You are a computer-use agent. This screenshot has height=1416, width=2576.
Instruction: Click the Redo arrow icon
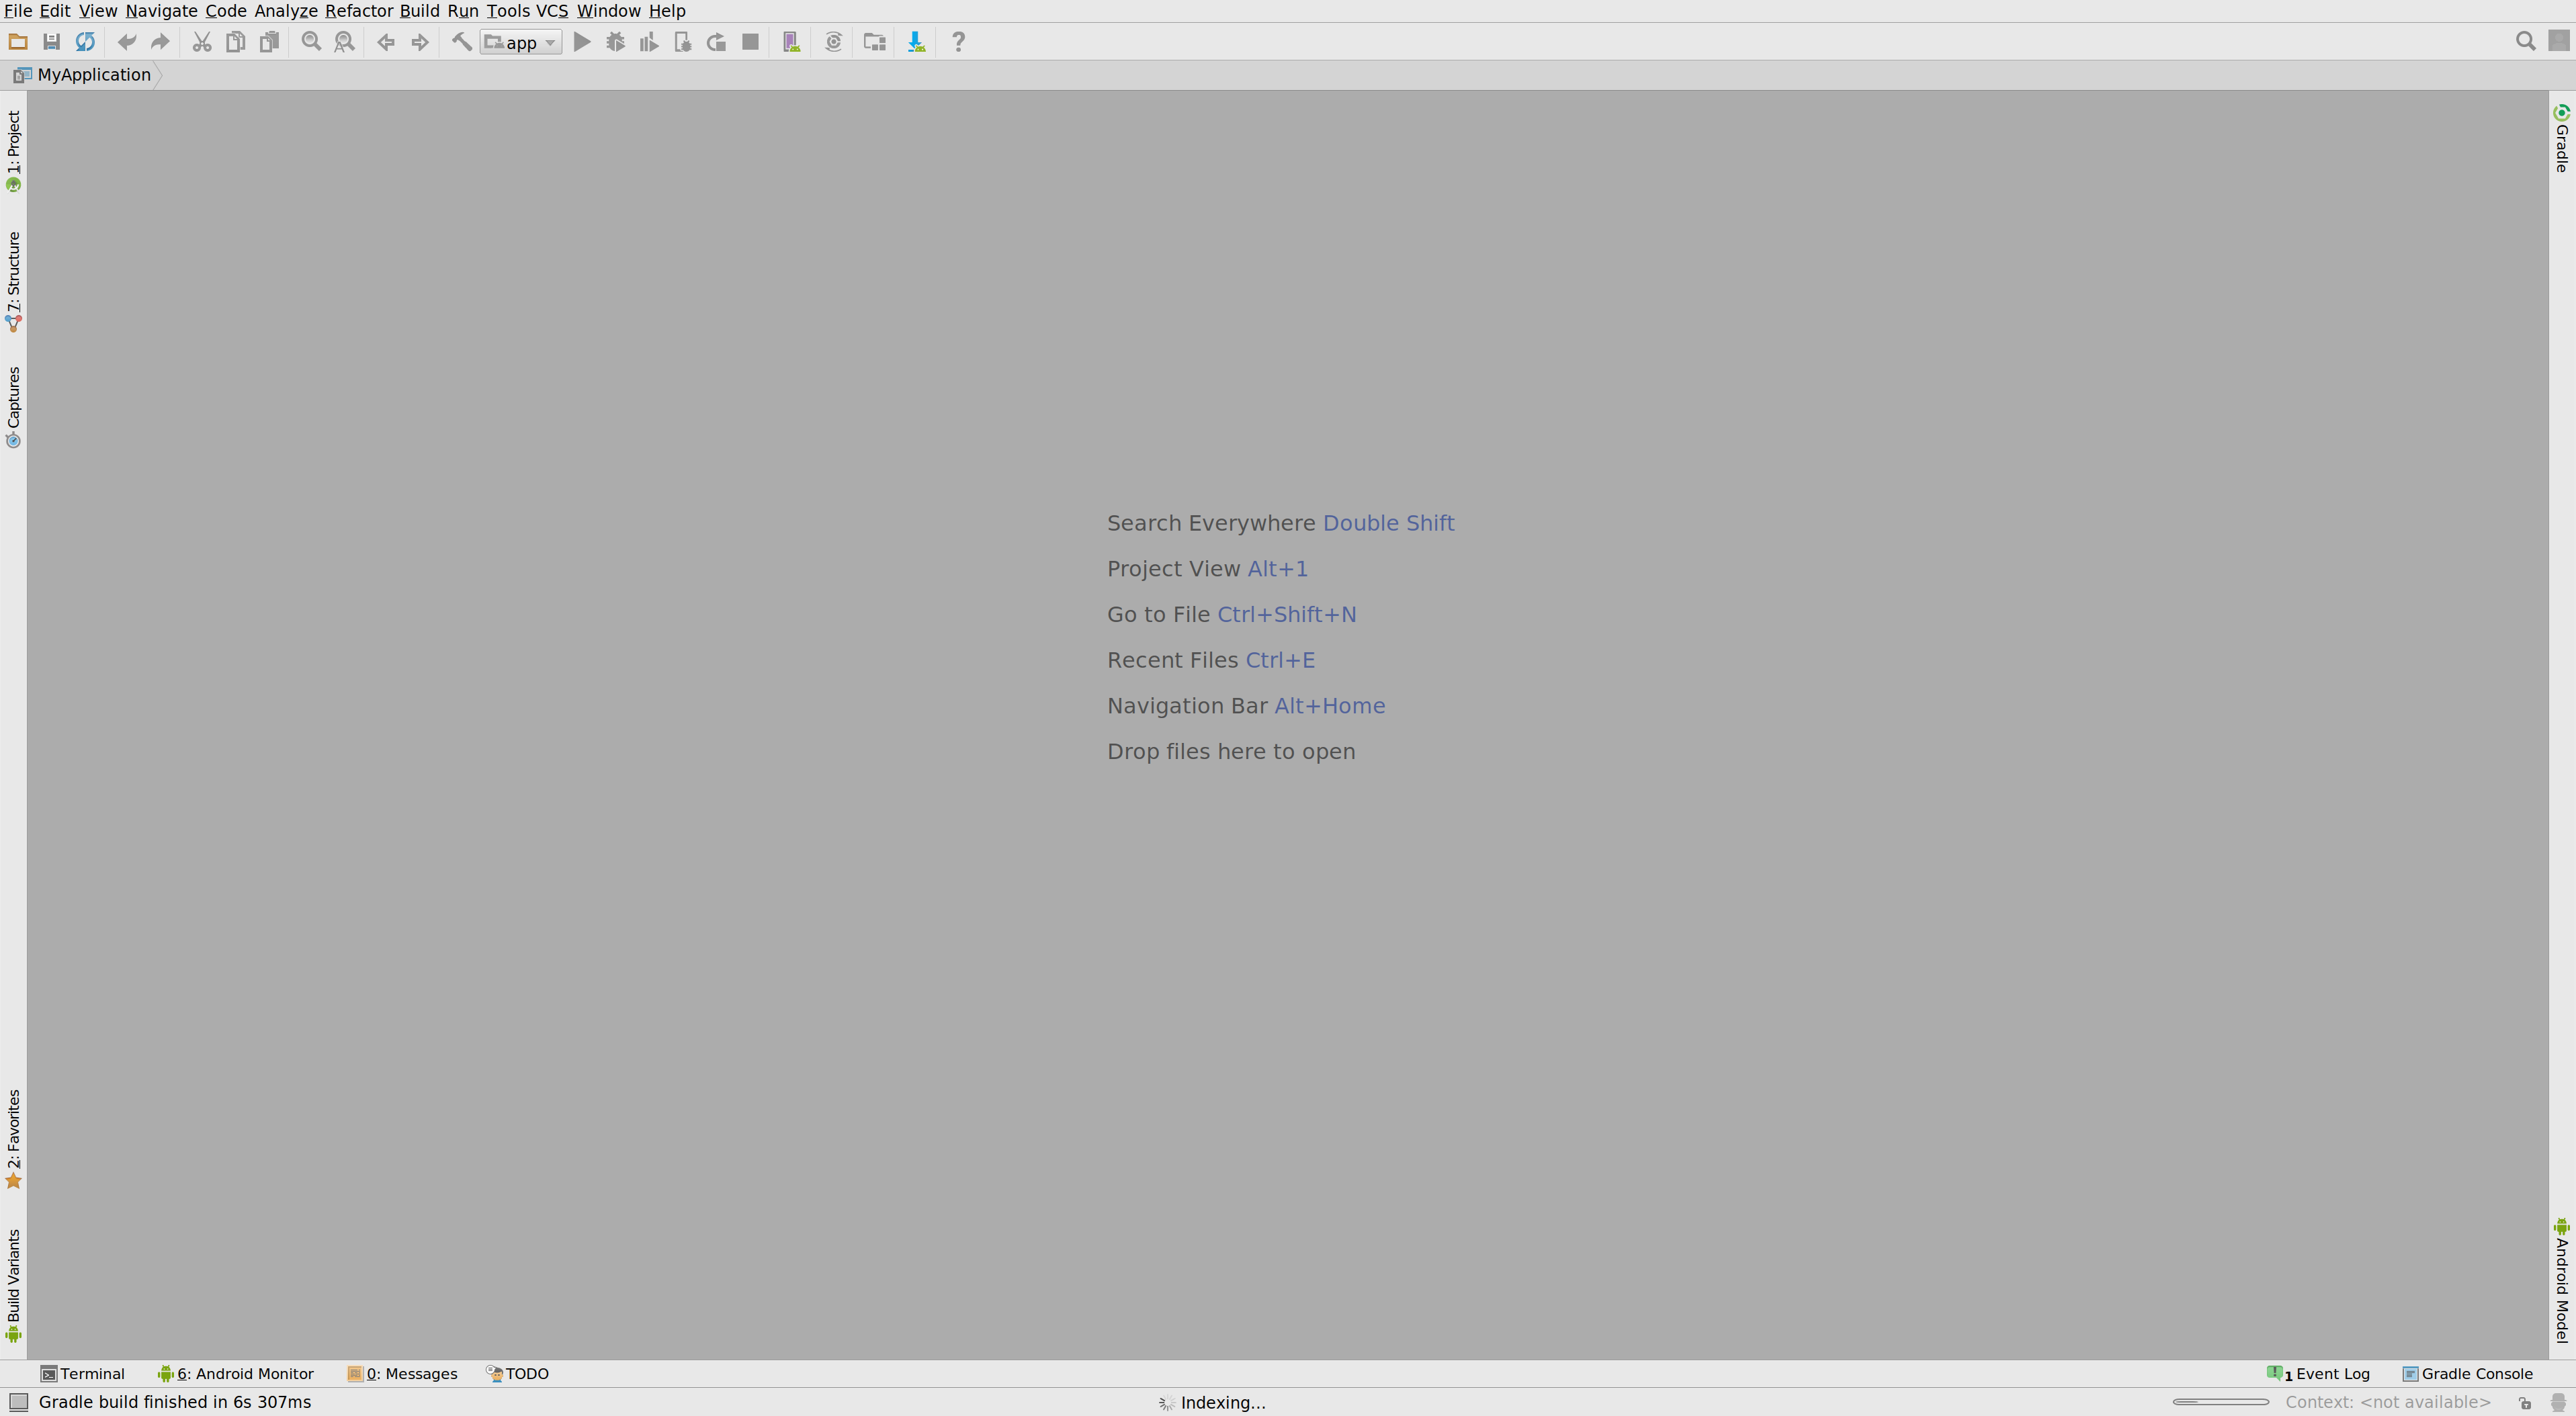[x=160, y=42]
